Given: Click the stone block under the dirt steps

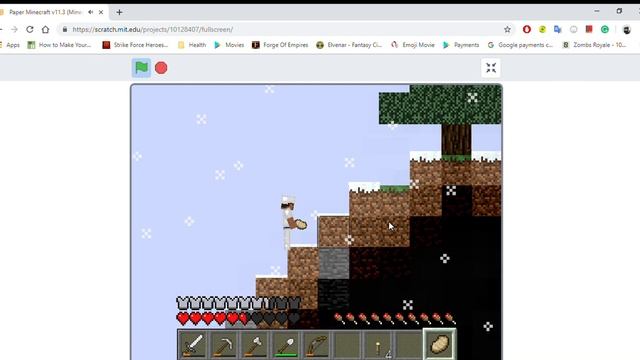Looking at the screenshot, I should tap(333, 264).
